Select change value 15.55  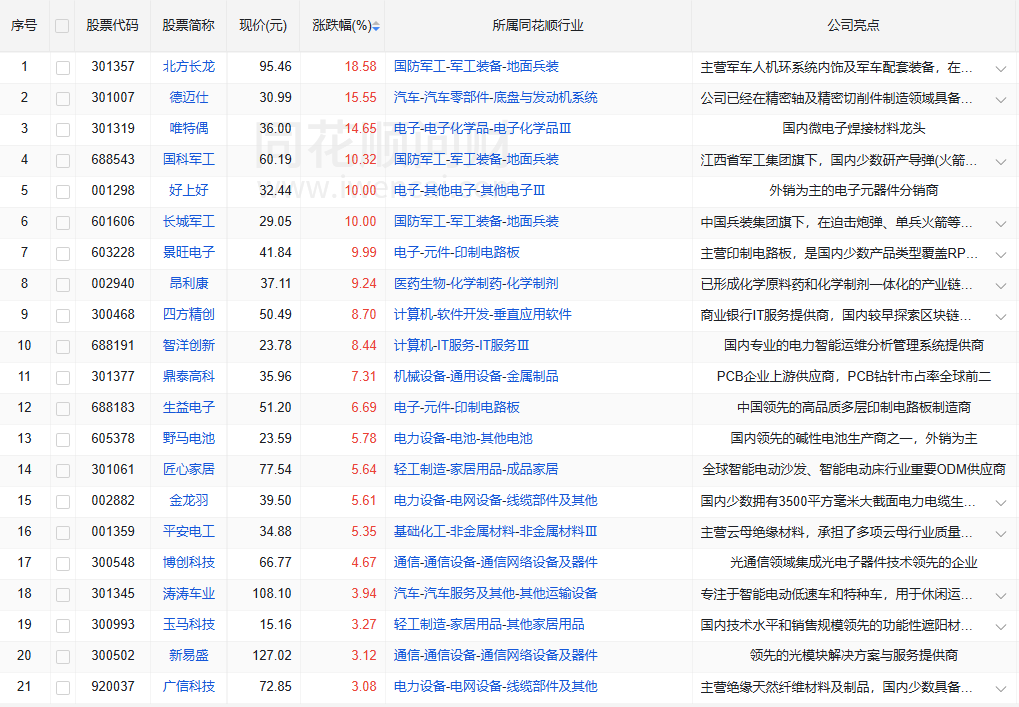tap(361, 97)
